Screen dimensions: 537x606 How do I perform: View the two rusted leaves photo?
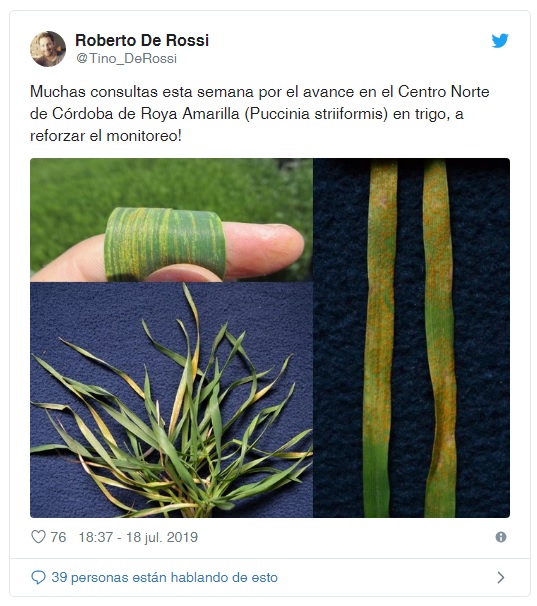(411, 338)
